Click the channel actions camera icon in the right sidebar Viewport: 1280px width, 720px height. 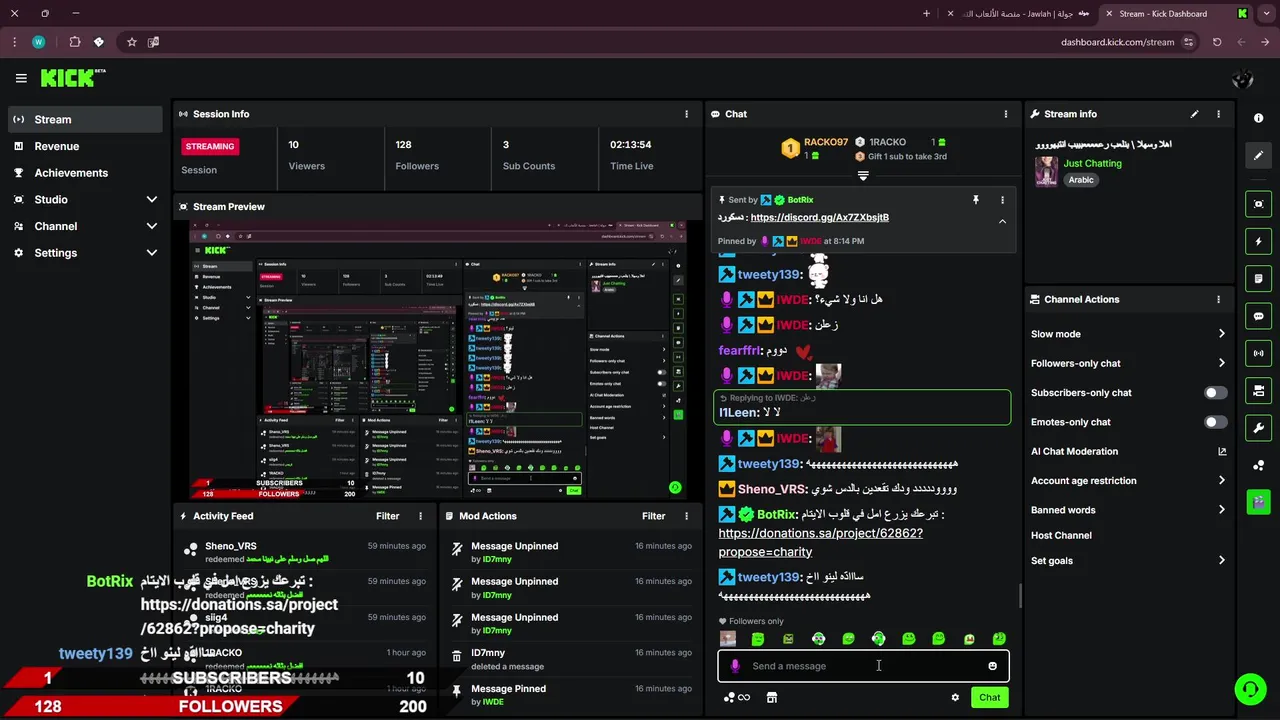click(1258, 390)
